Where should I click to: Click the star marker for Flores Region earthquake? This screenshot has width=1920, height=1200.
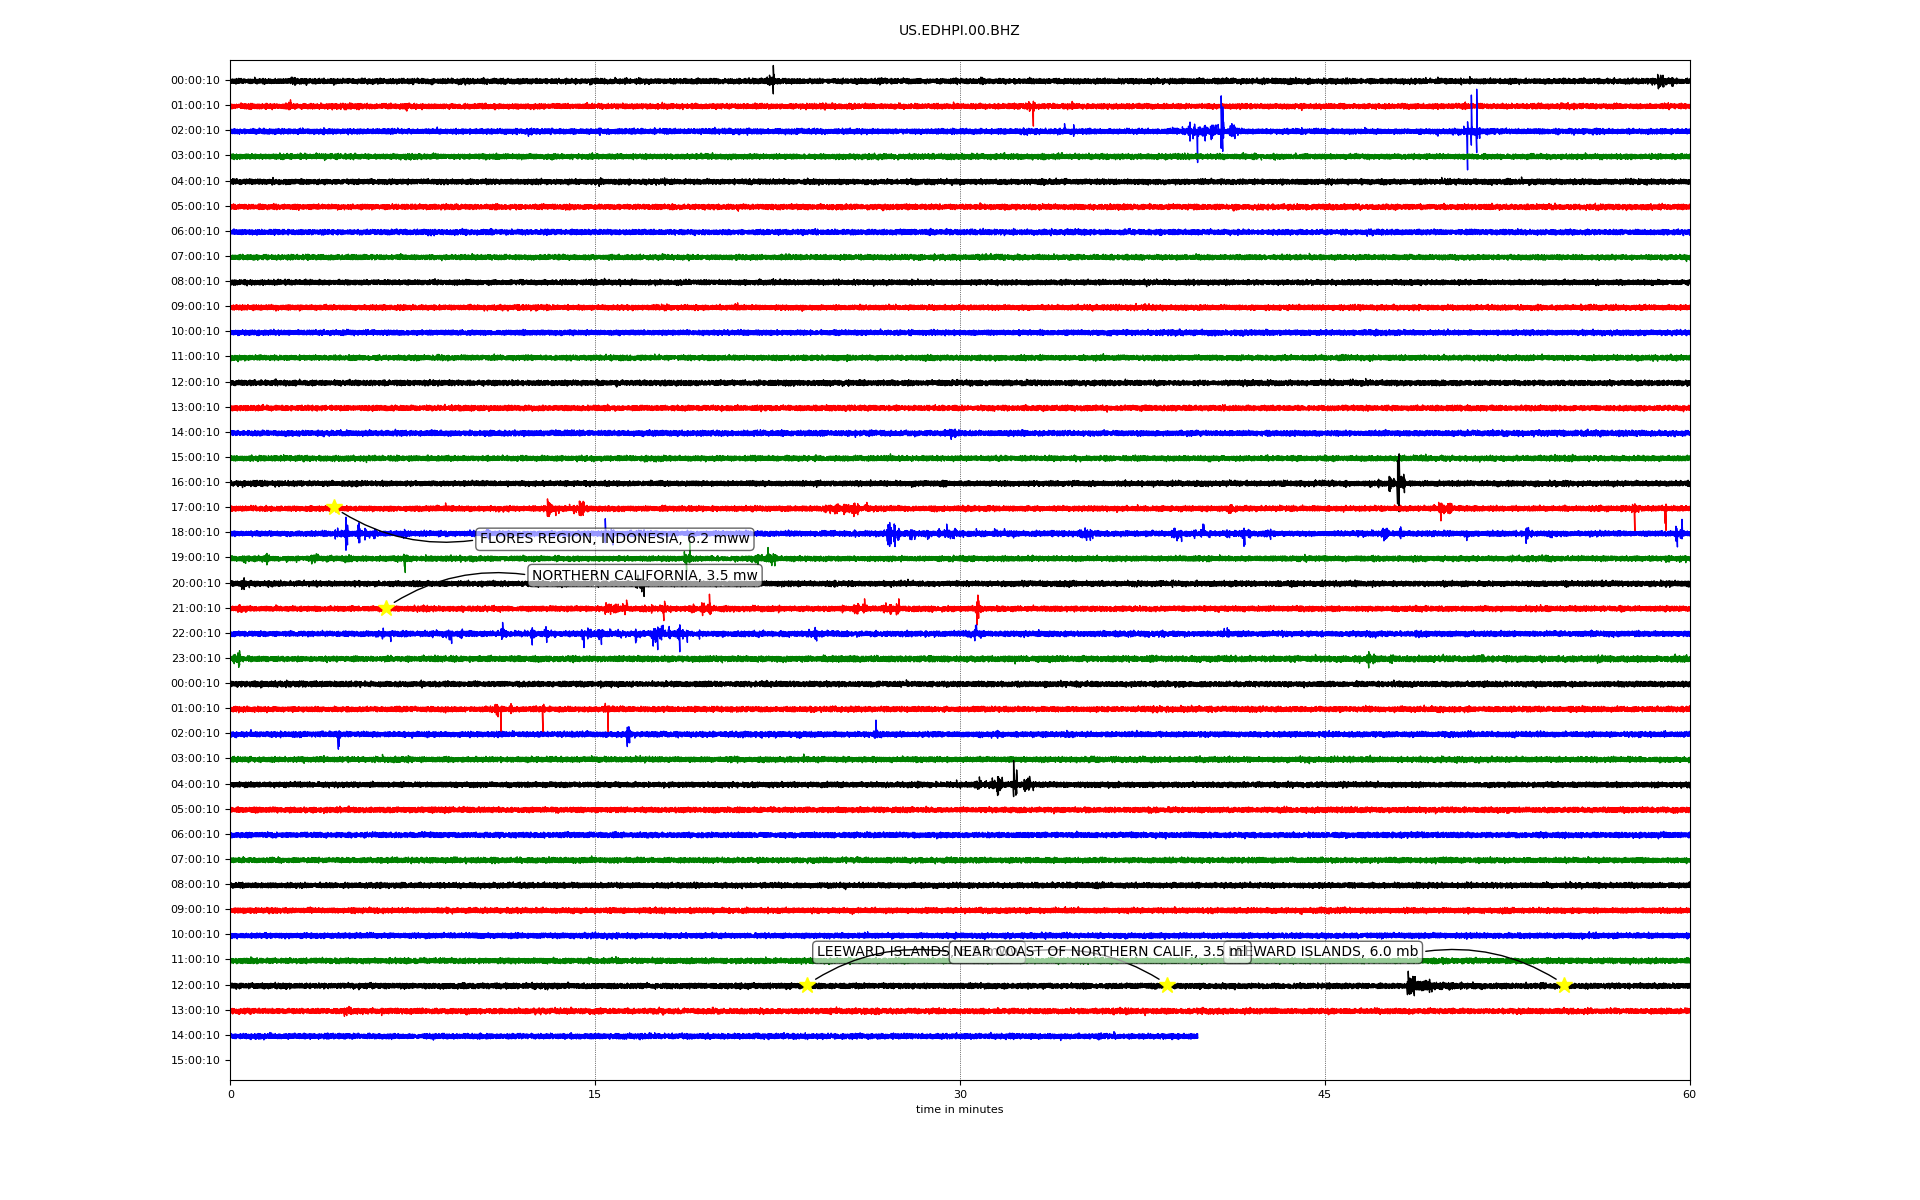click(334, 507)
